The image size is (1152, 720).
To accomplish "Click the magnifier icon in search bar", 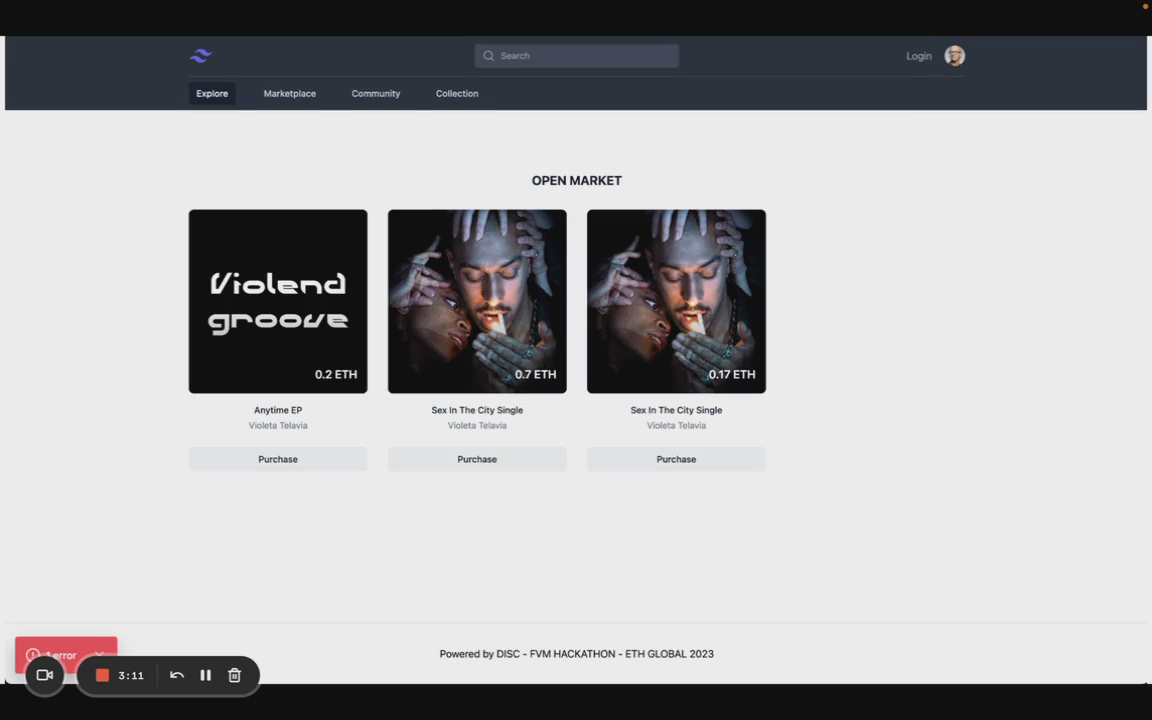I will click(489, 56).
